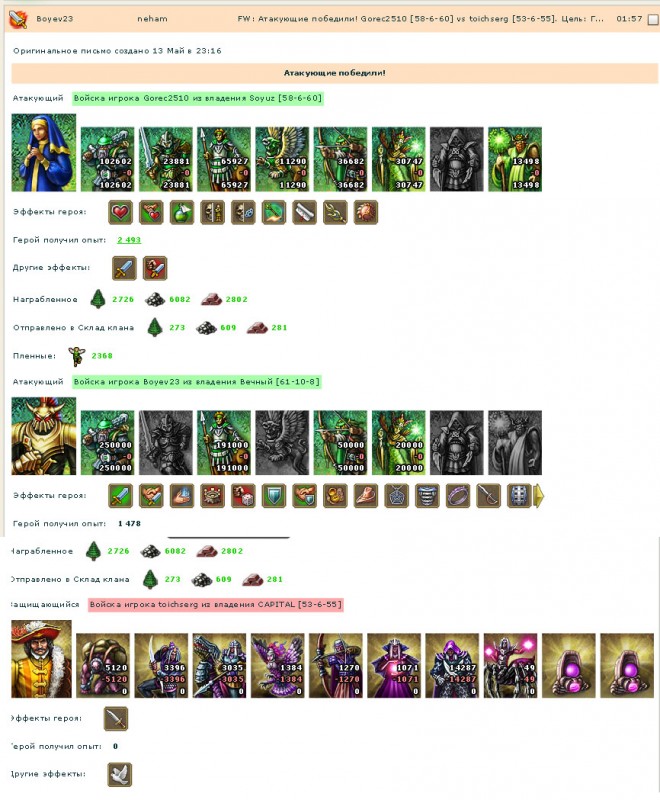
Task: Select the griffin unit with 11290 troops
Action: (x=282, y=159)
